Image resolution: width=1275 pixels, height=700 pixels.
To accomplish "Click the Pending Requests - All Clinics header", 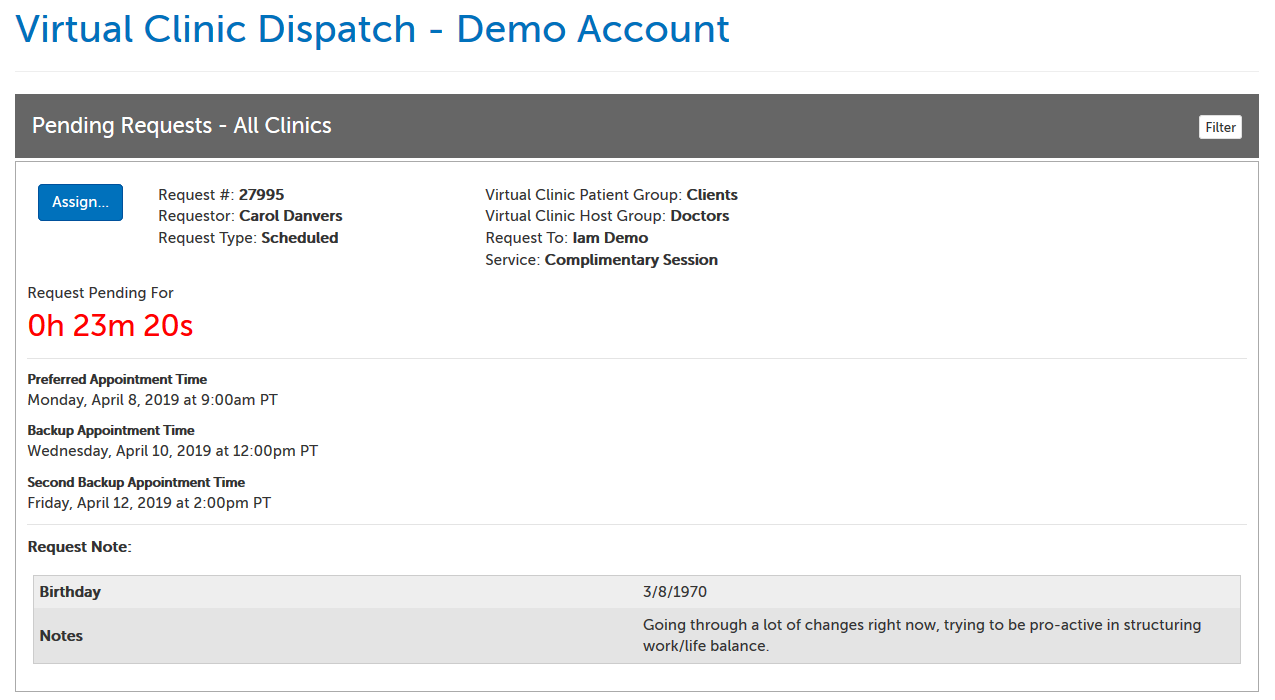I will click(181, 126).
